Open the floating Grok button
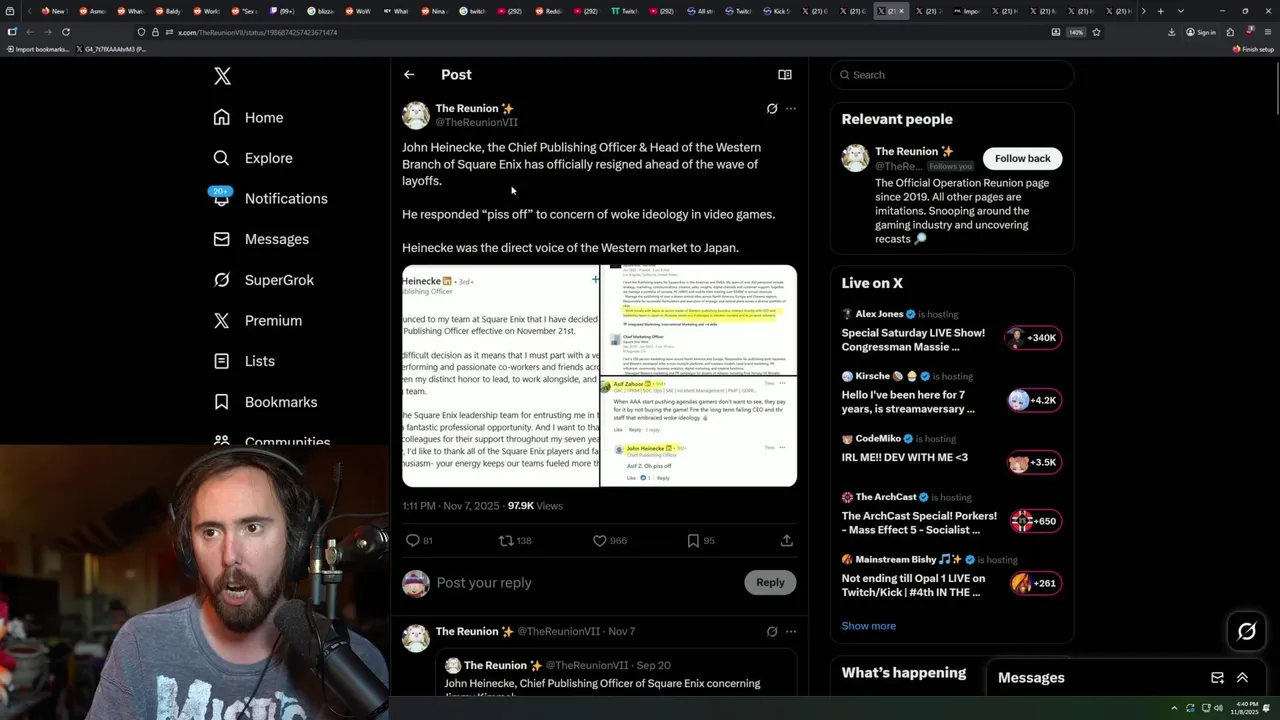The image size is (1280, 720). pos(1247,631)
